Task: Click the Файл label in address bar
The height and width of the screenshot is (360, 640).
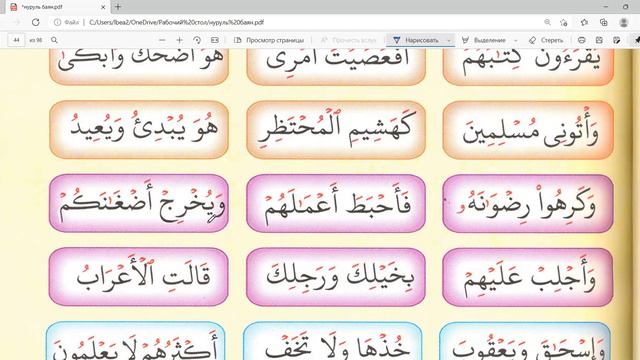Action: (71, 22)
